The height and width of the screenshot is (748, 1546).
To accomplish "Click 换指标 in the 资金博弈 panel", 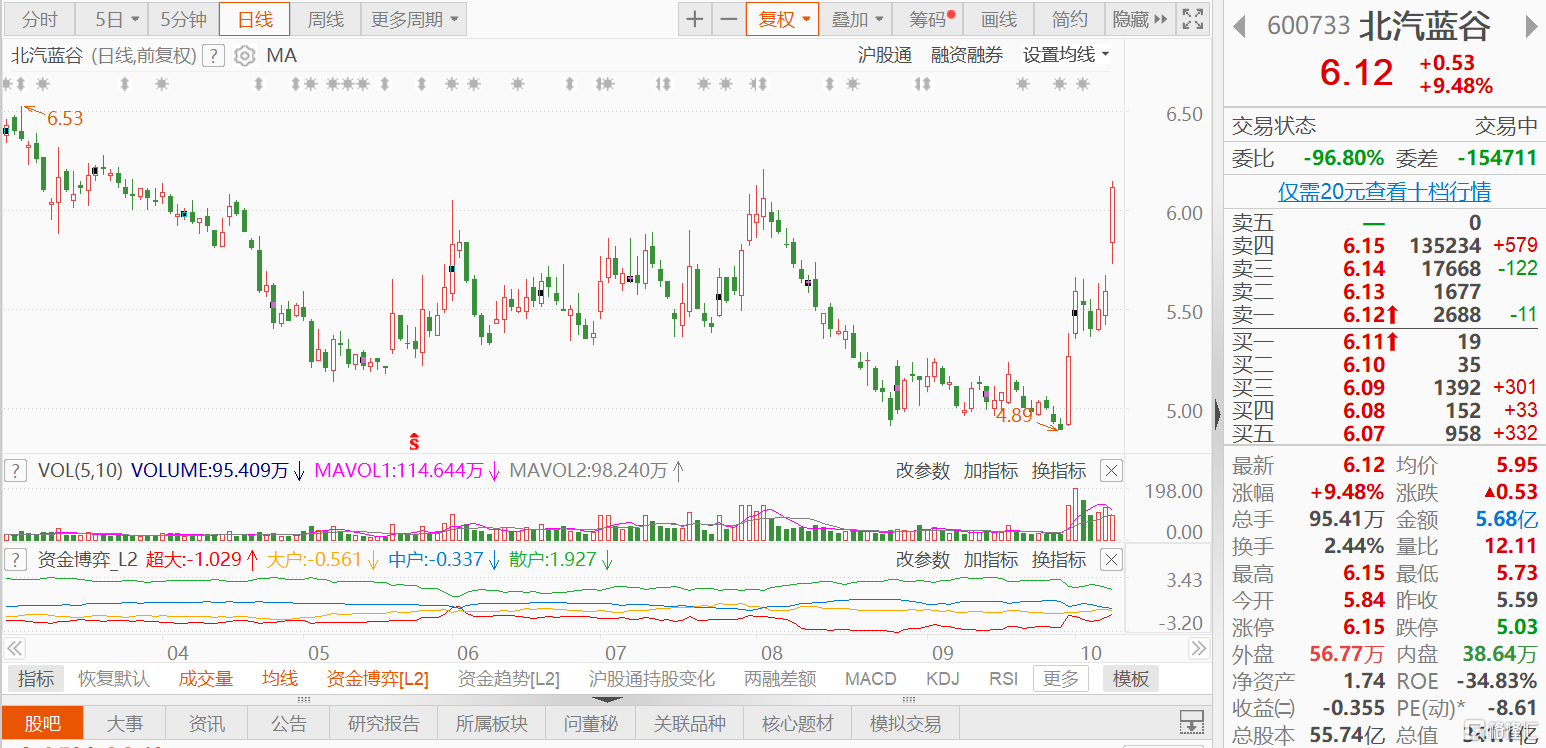I will coord(1059,559).
